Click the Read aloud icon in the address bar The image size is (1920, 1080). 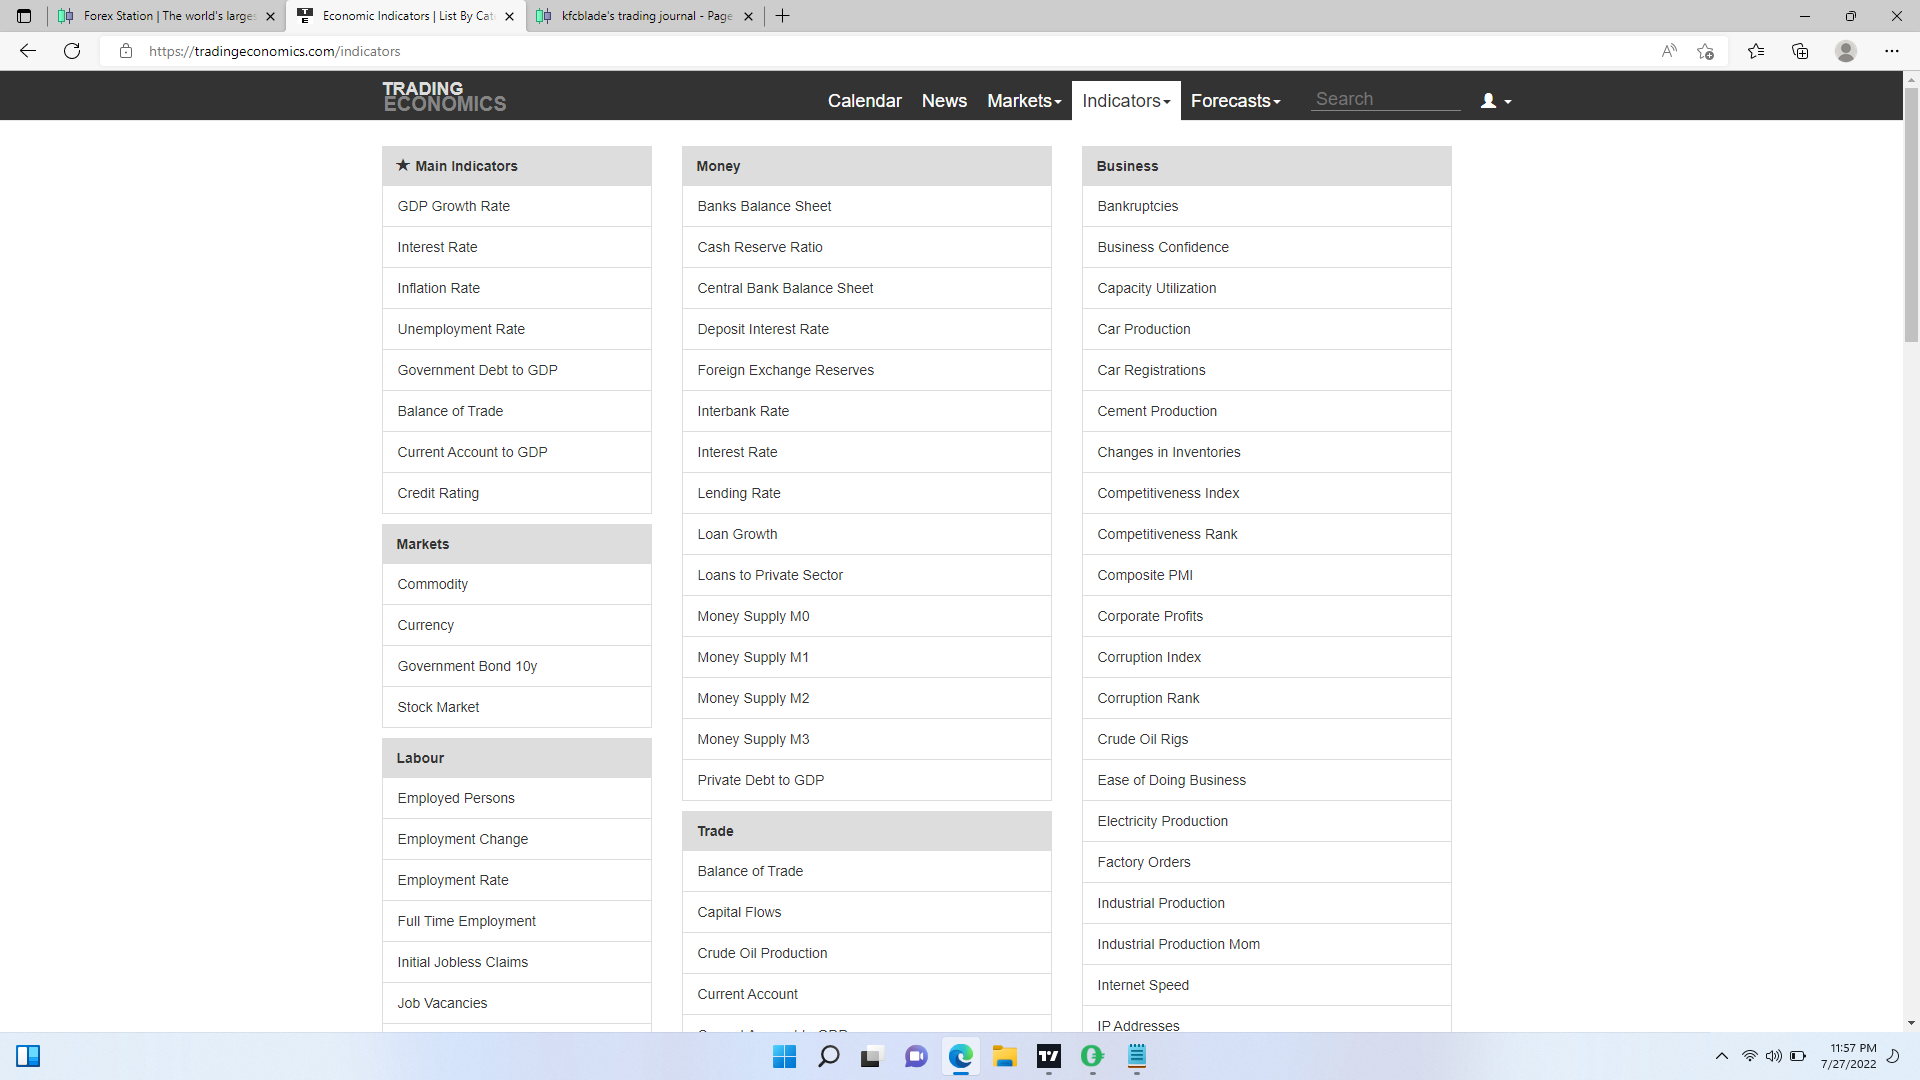[1668, 51]
